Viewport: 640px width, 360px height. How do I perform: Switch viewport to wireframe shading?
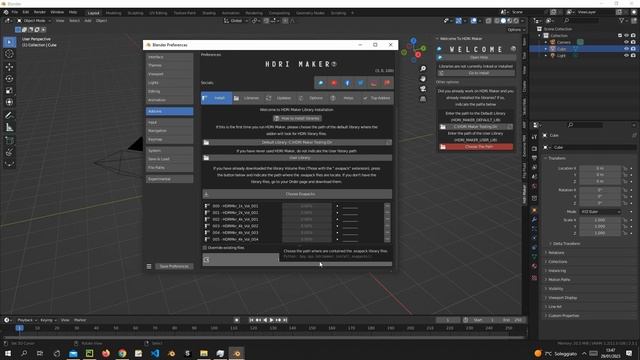click(497, 20)
